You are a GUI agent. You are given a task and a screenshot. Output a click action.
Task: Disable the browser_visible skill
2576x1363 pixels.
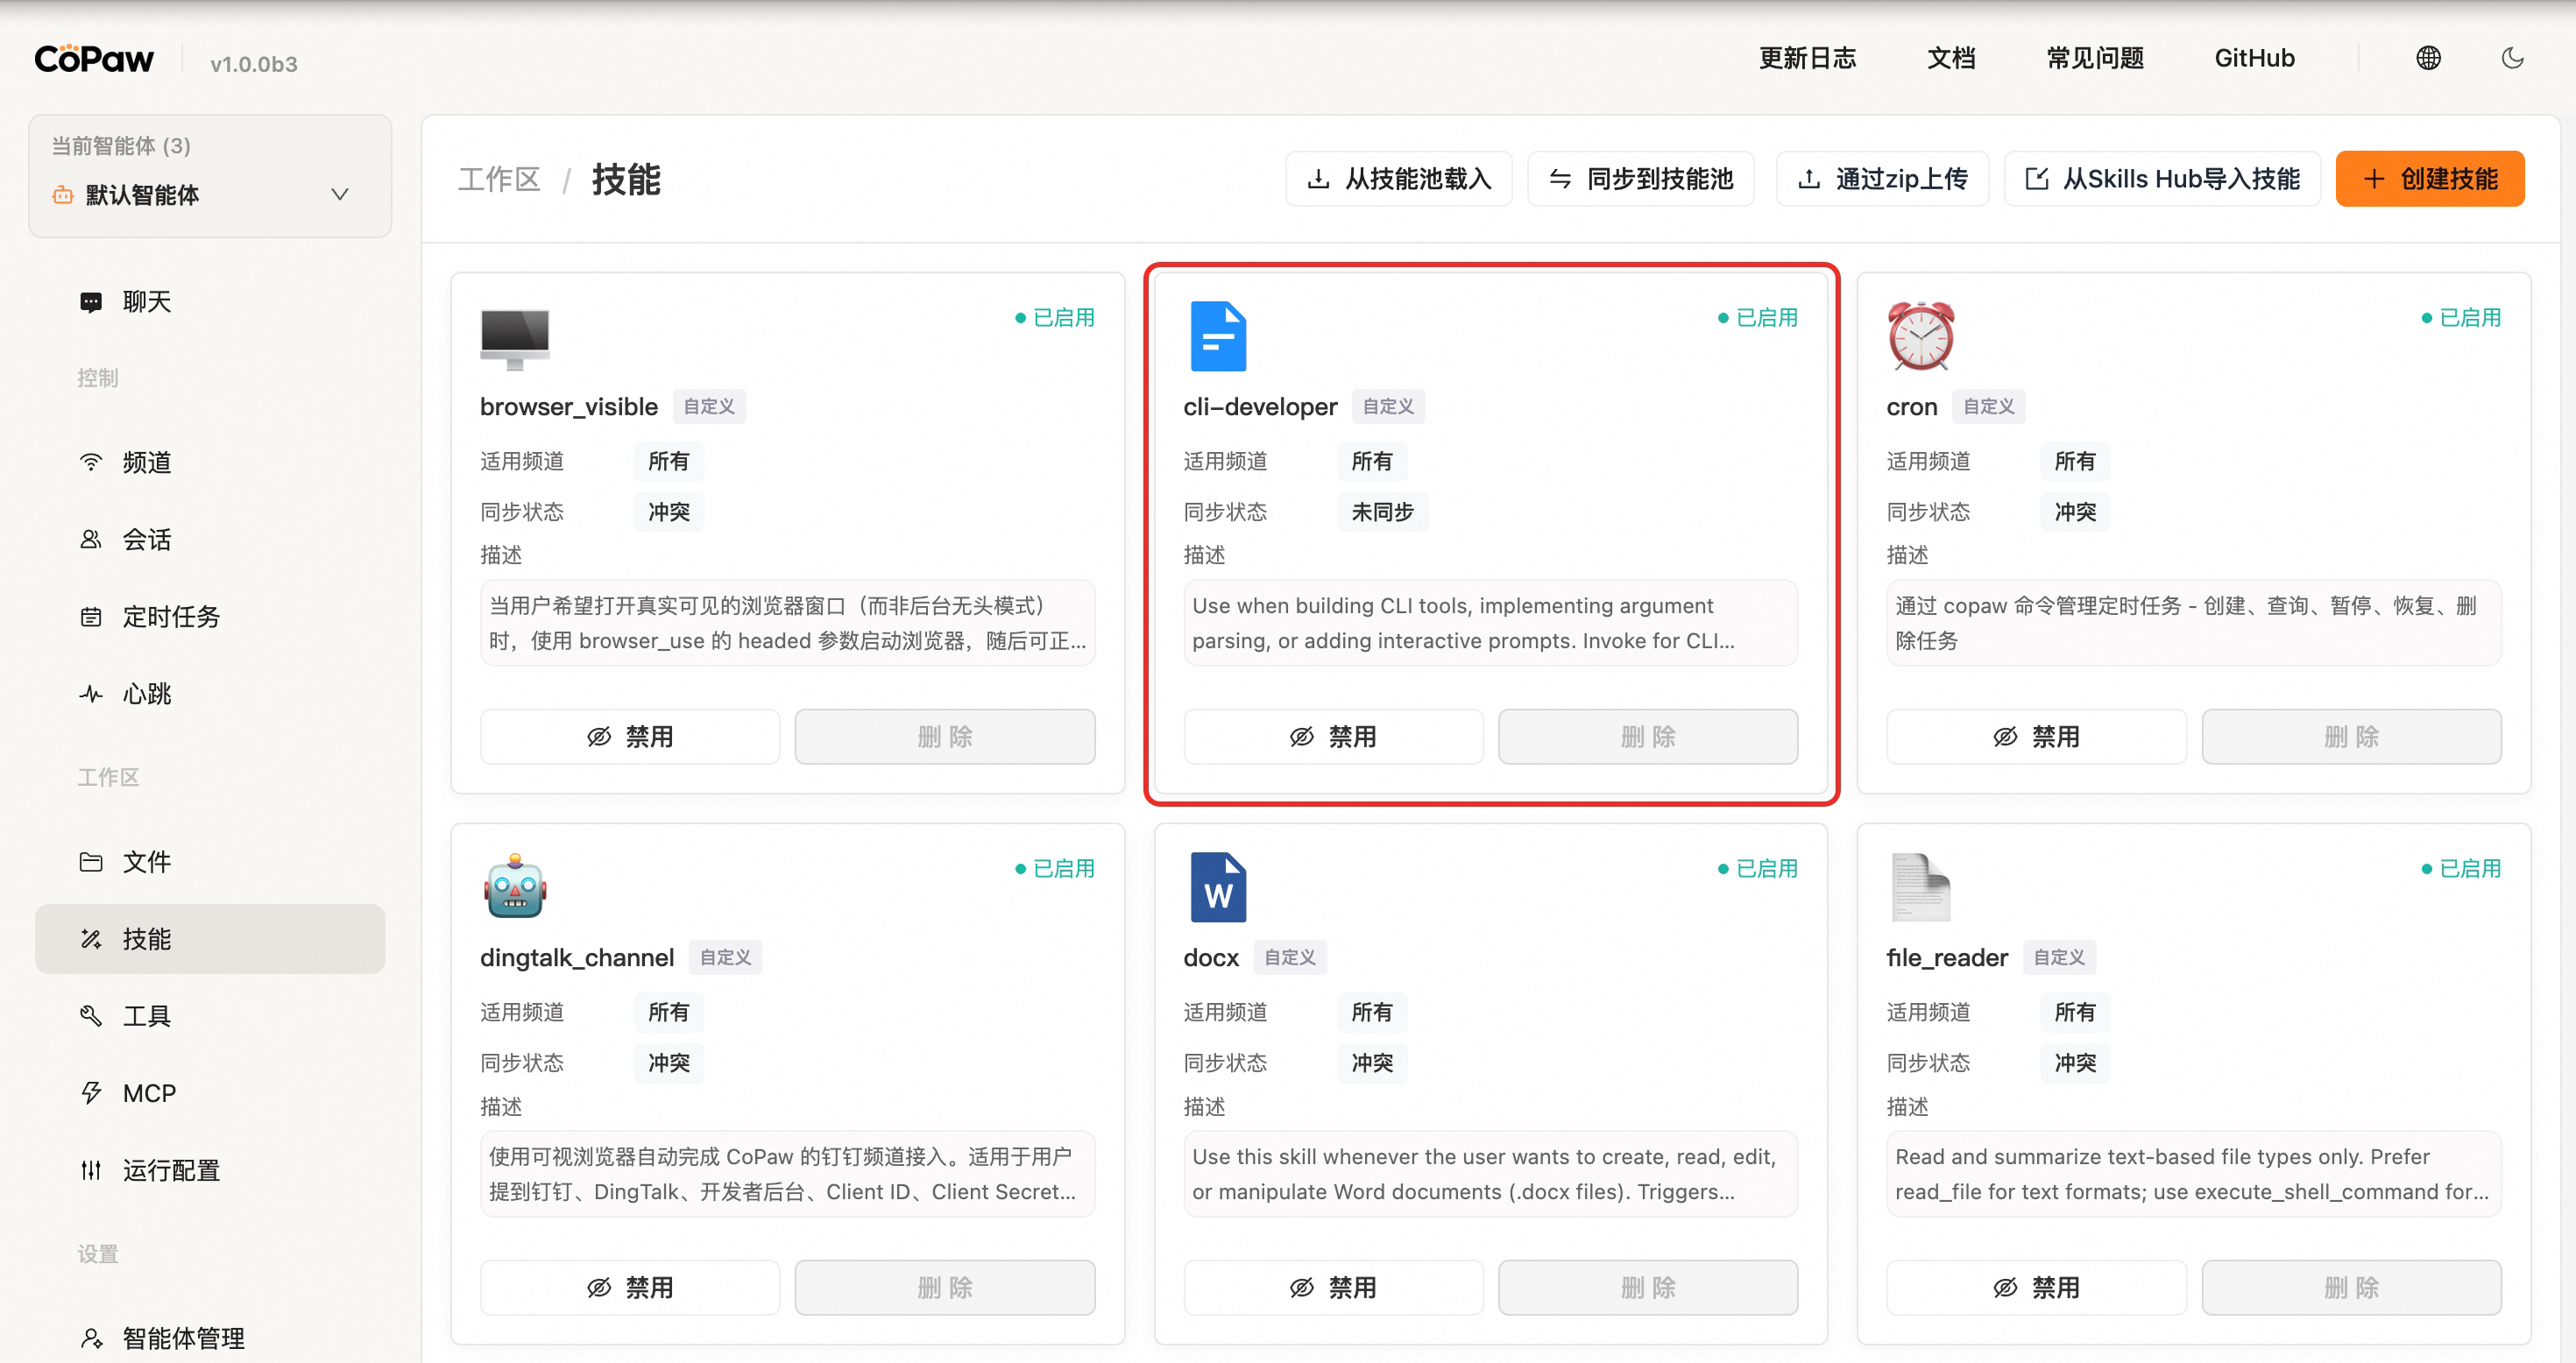pos(629,737)
